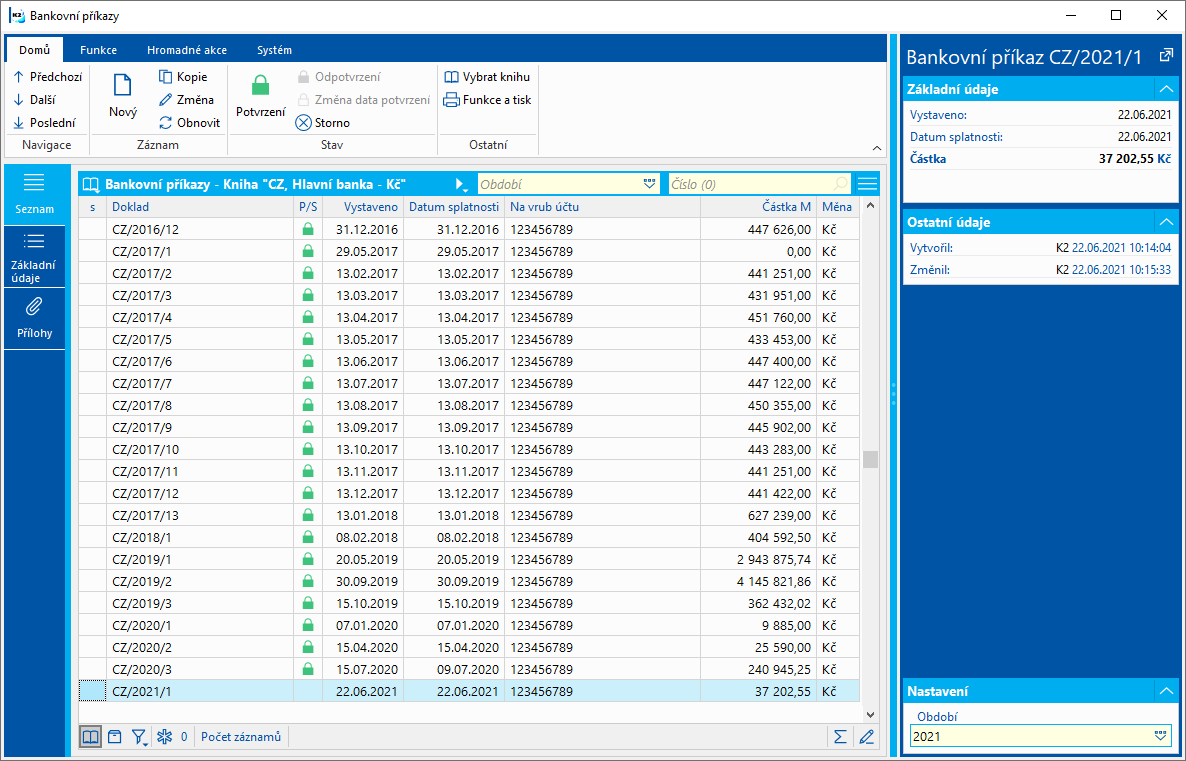Click Storno in the Stav group
The image size is (1186, 761).
click(323, 123)
